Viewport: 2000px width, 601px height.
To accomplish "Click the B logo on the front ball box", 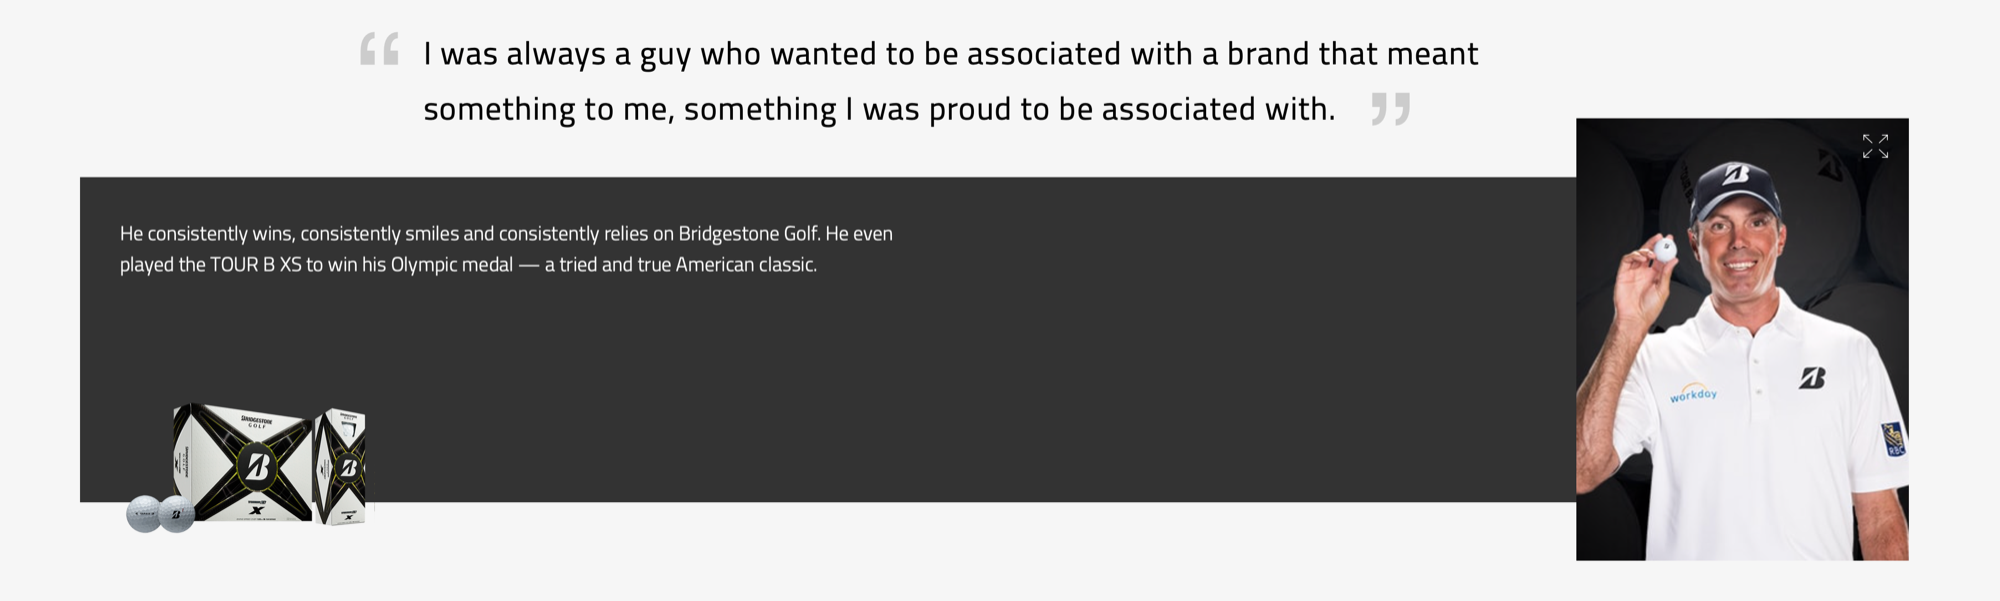I will (257, 466).
